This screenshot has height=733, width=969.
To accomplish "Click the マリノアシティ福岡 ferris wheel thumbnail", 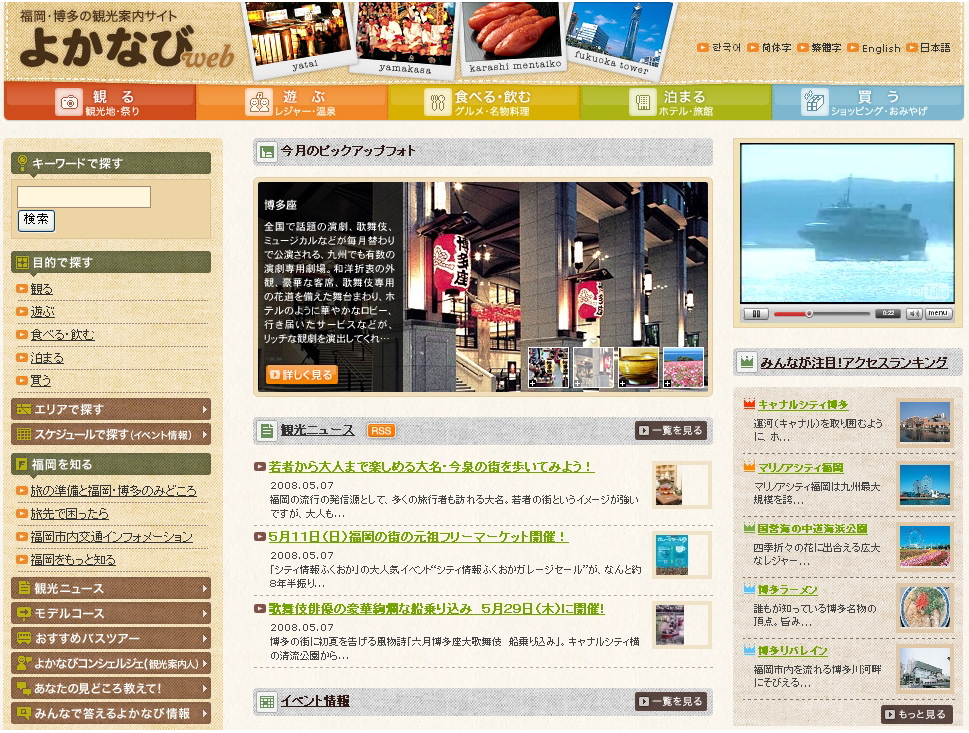I will click(925, 485).
